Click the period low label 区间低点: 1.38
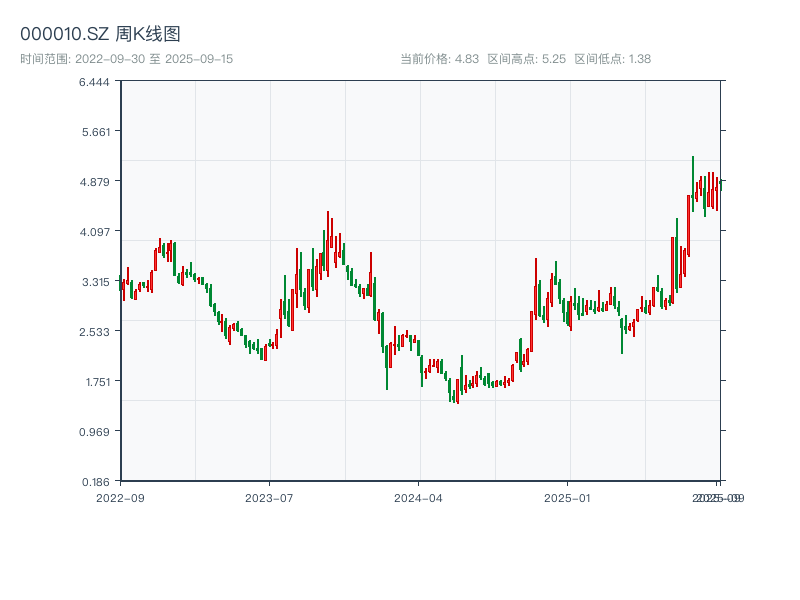 click(x=612, y=59)
